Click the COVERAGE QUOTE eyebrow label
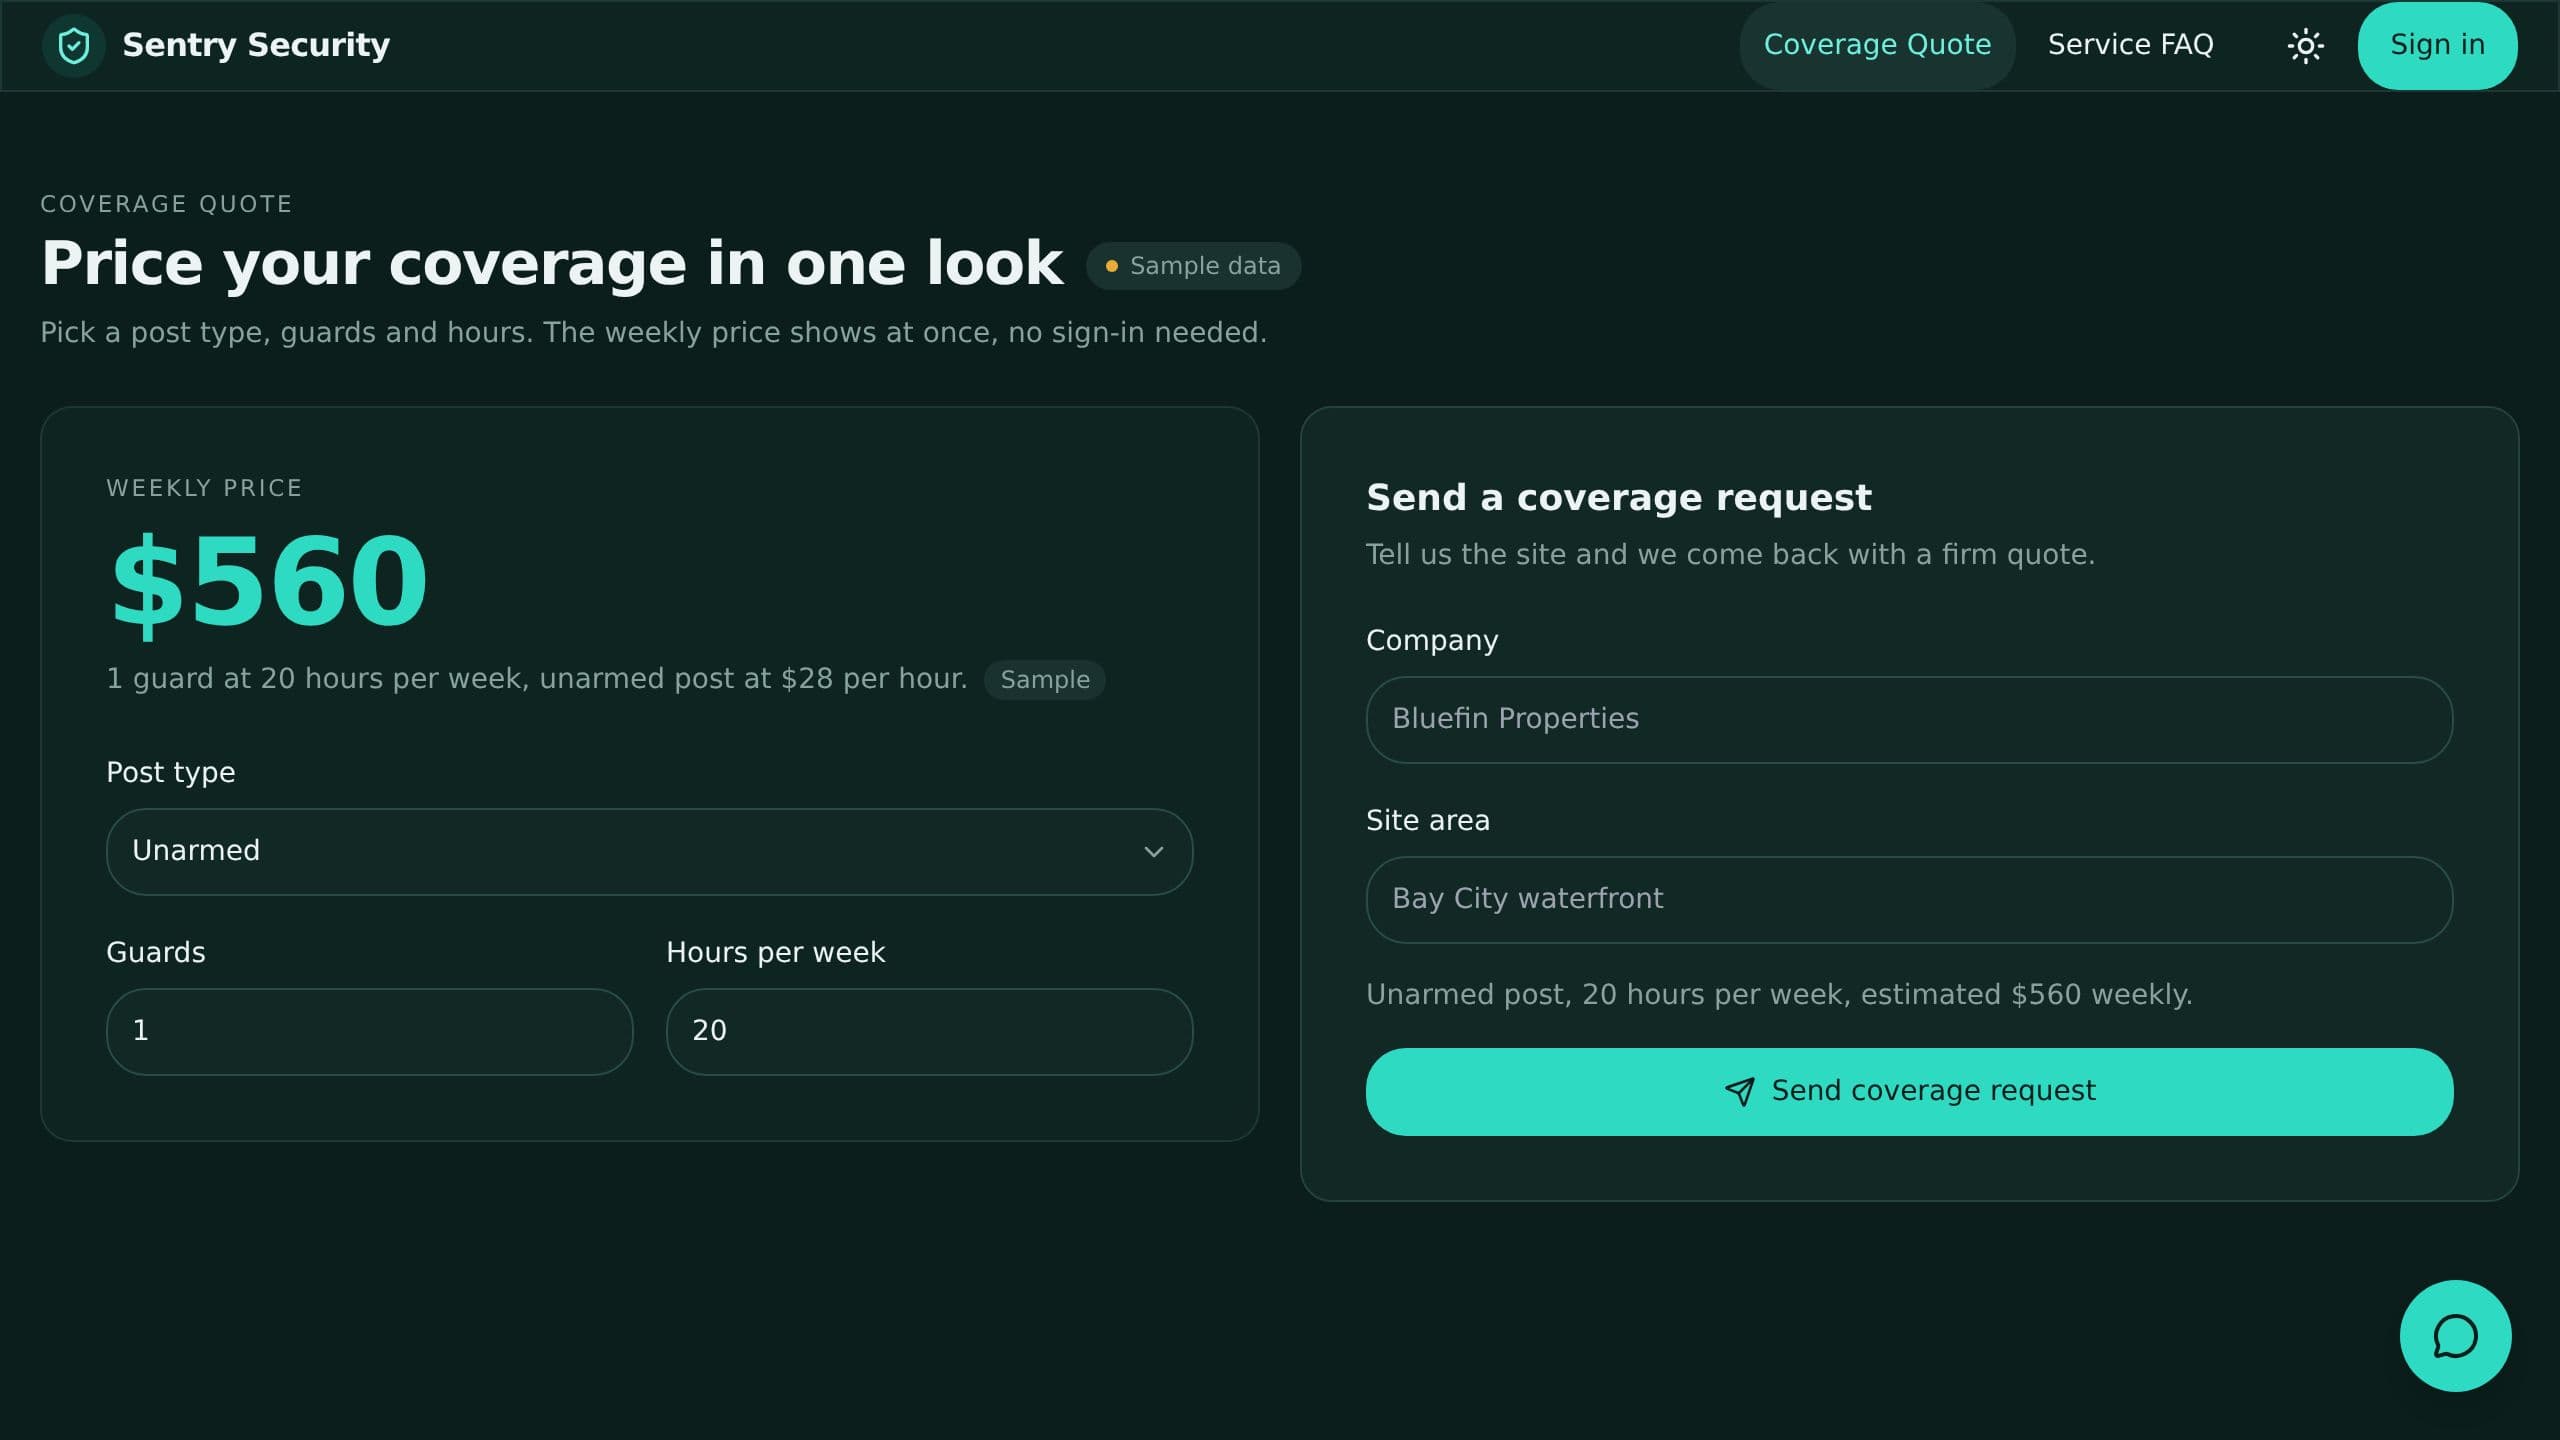This screenshot has height=1440, width=2560. 166,204
